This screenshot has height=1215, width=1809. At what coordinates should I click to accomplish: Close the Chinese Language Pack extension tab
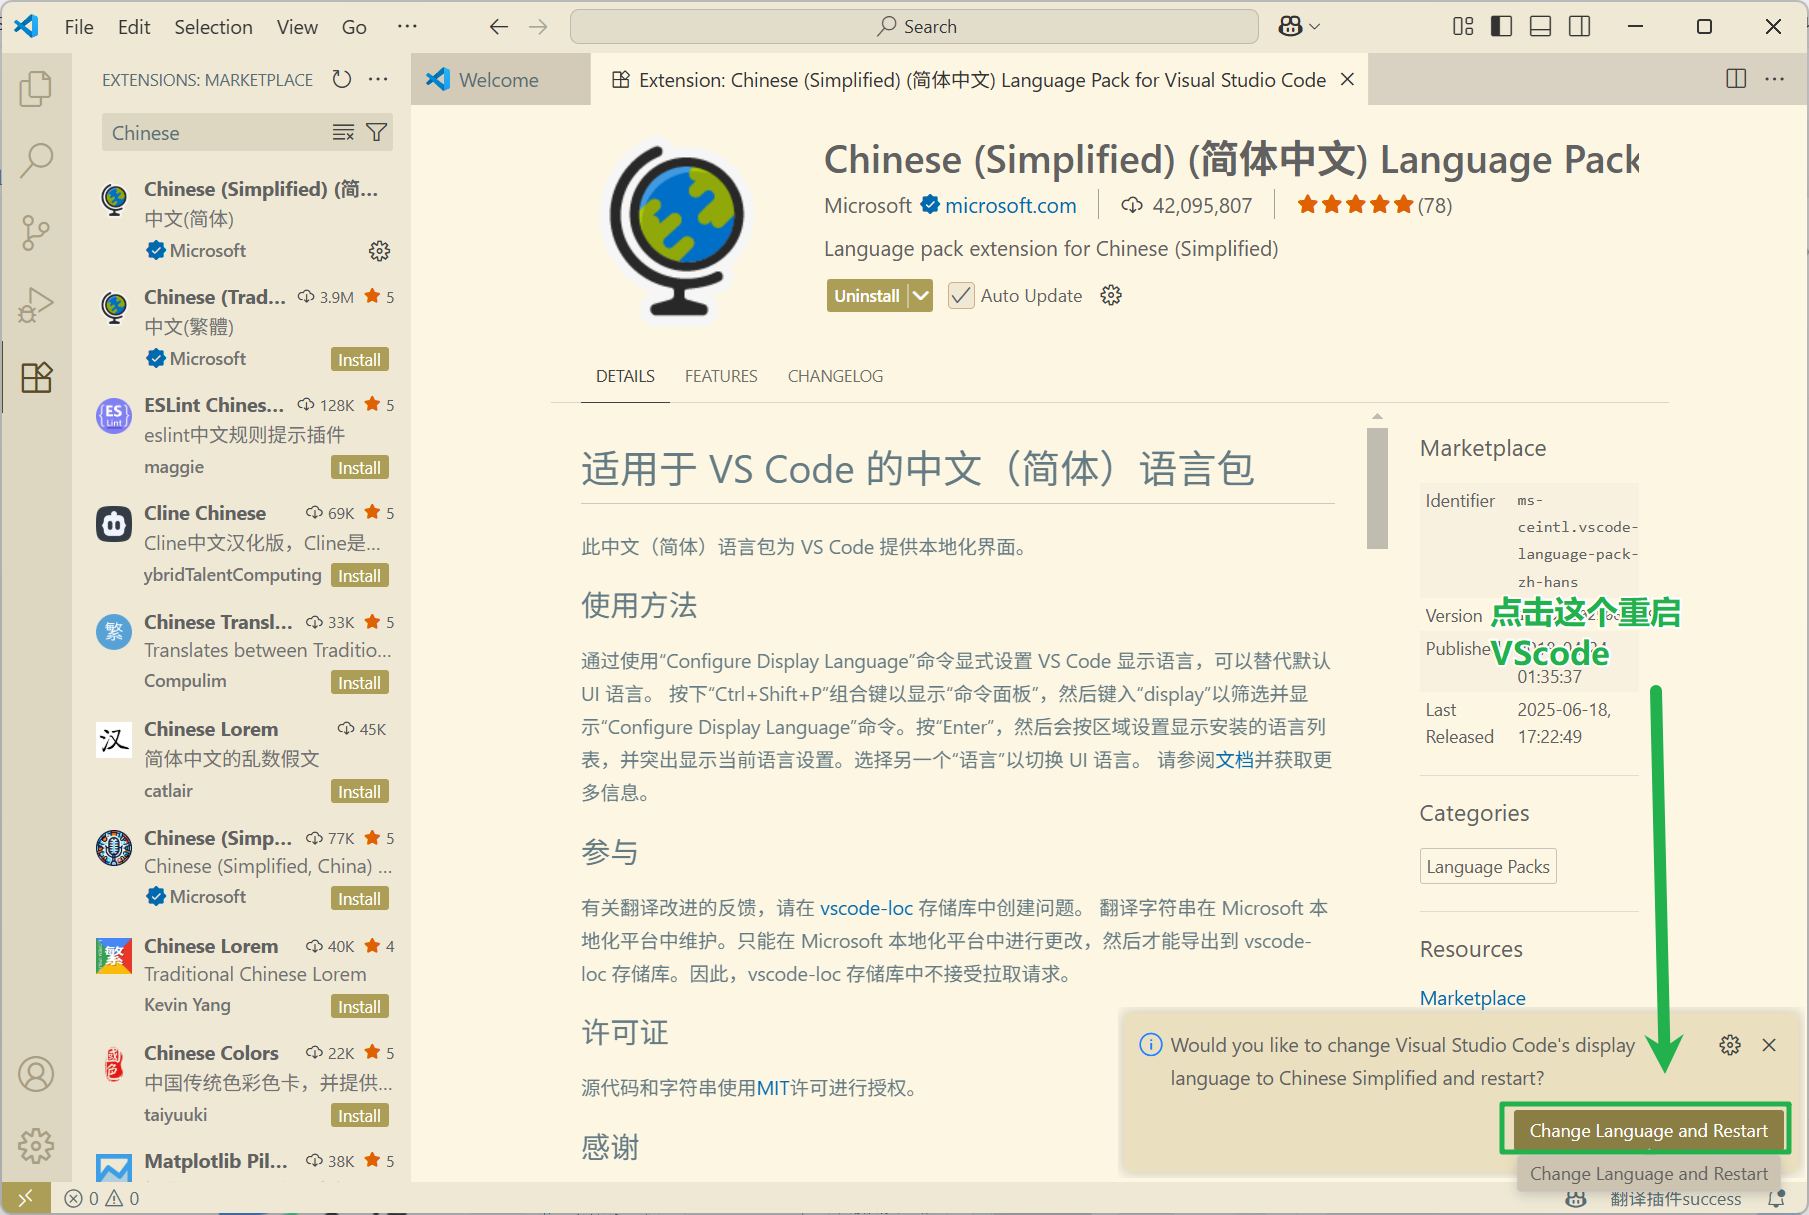coord(1348,79)
